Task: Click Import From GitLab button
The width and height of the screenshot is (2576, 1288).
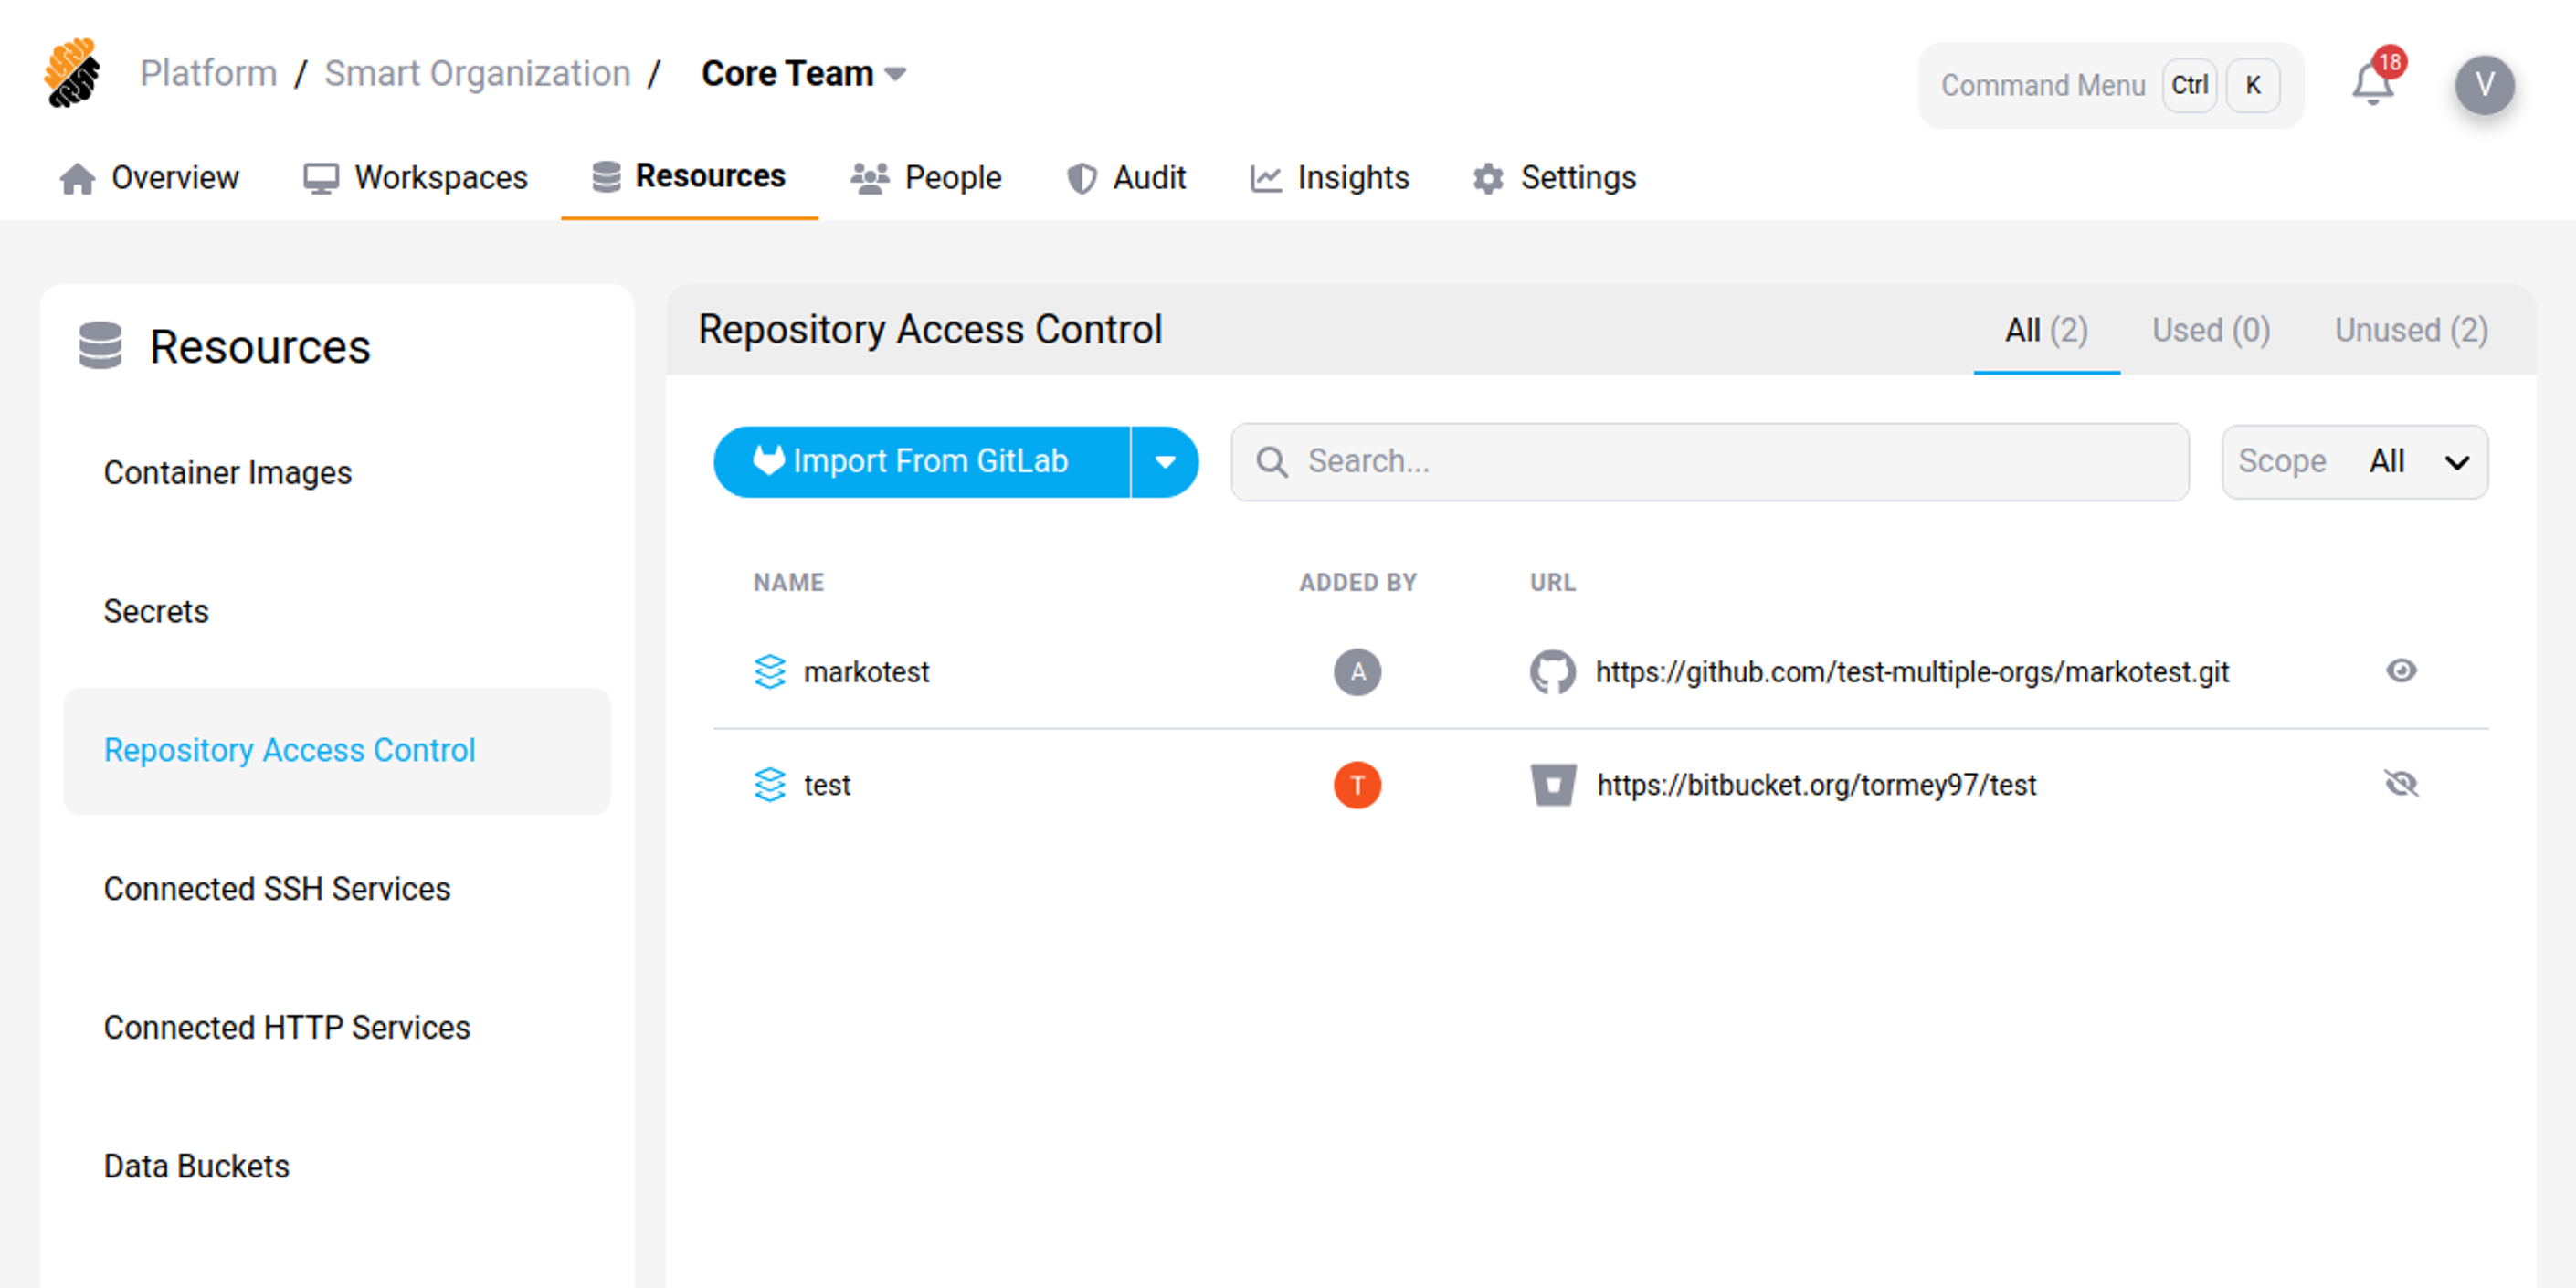Action: click(921, 461)
